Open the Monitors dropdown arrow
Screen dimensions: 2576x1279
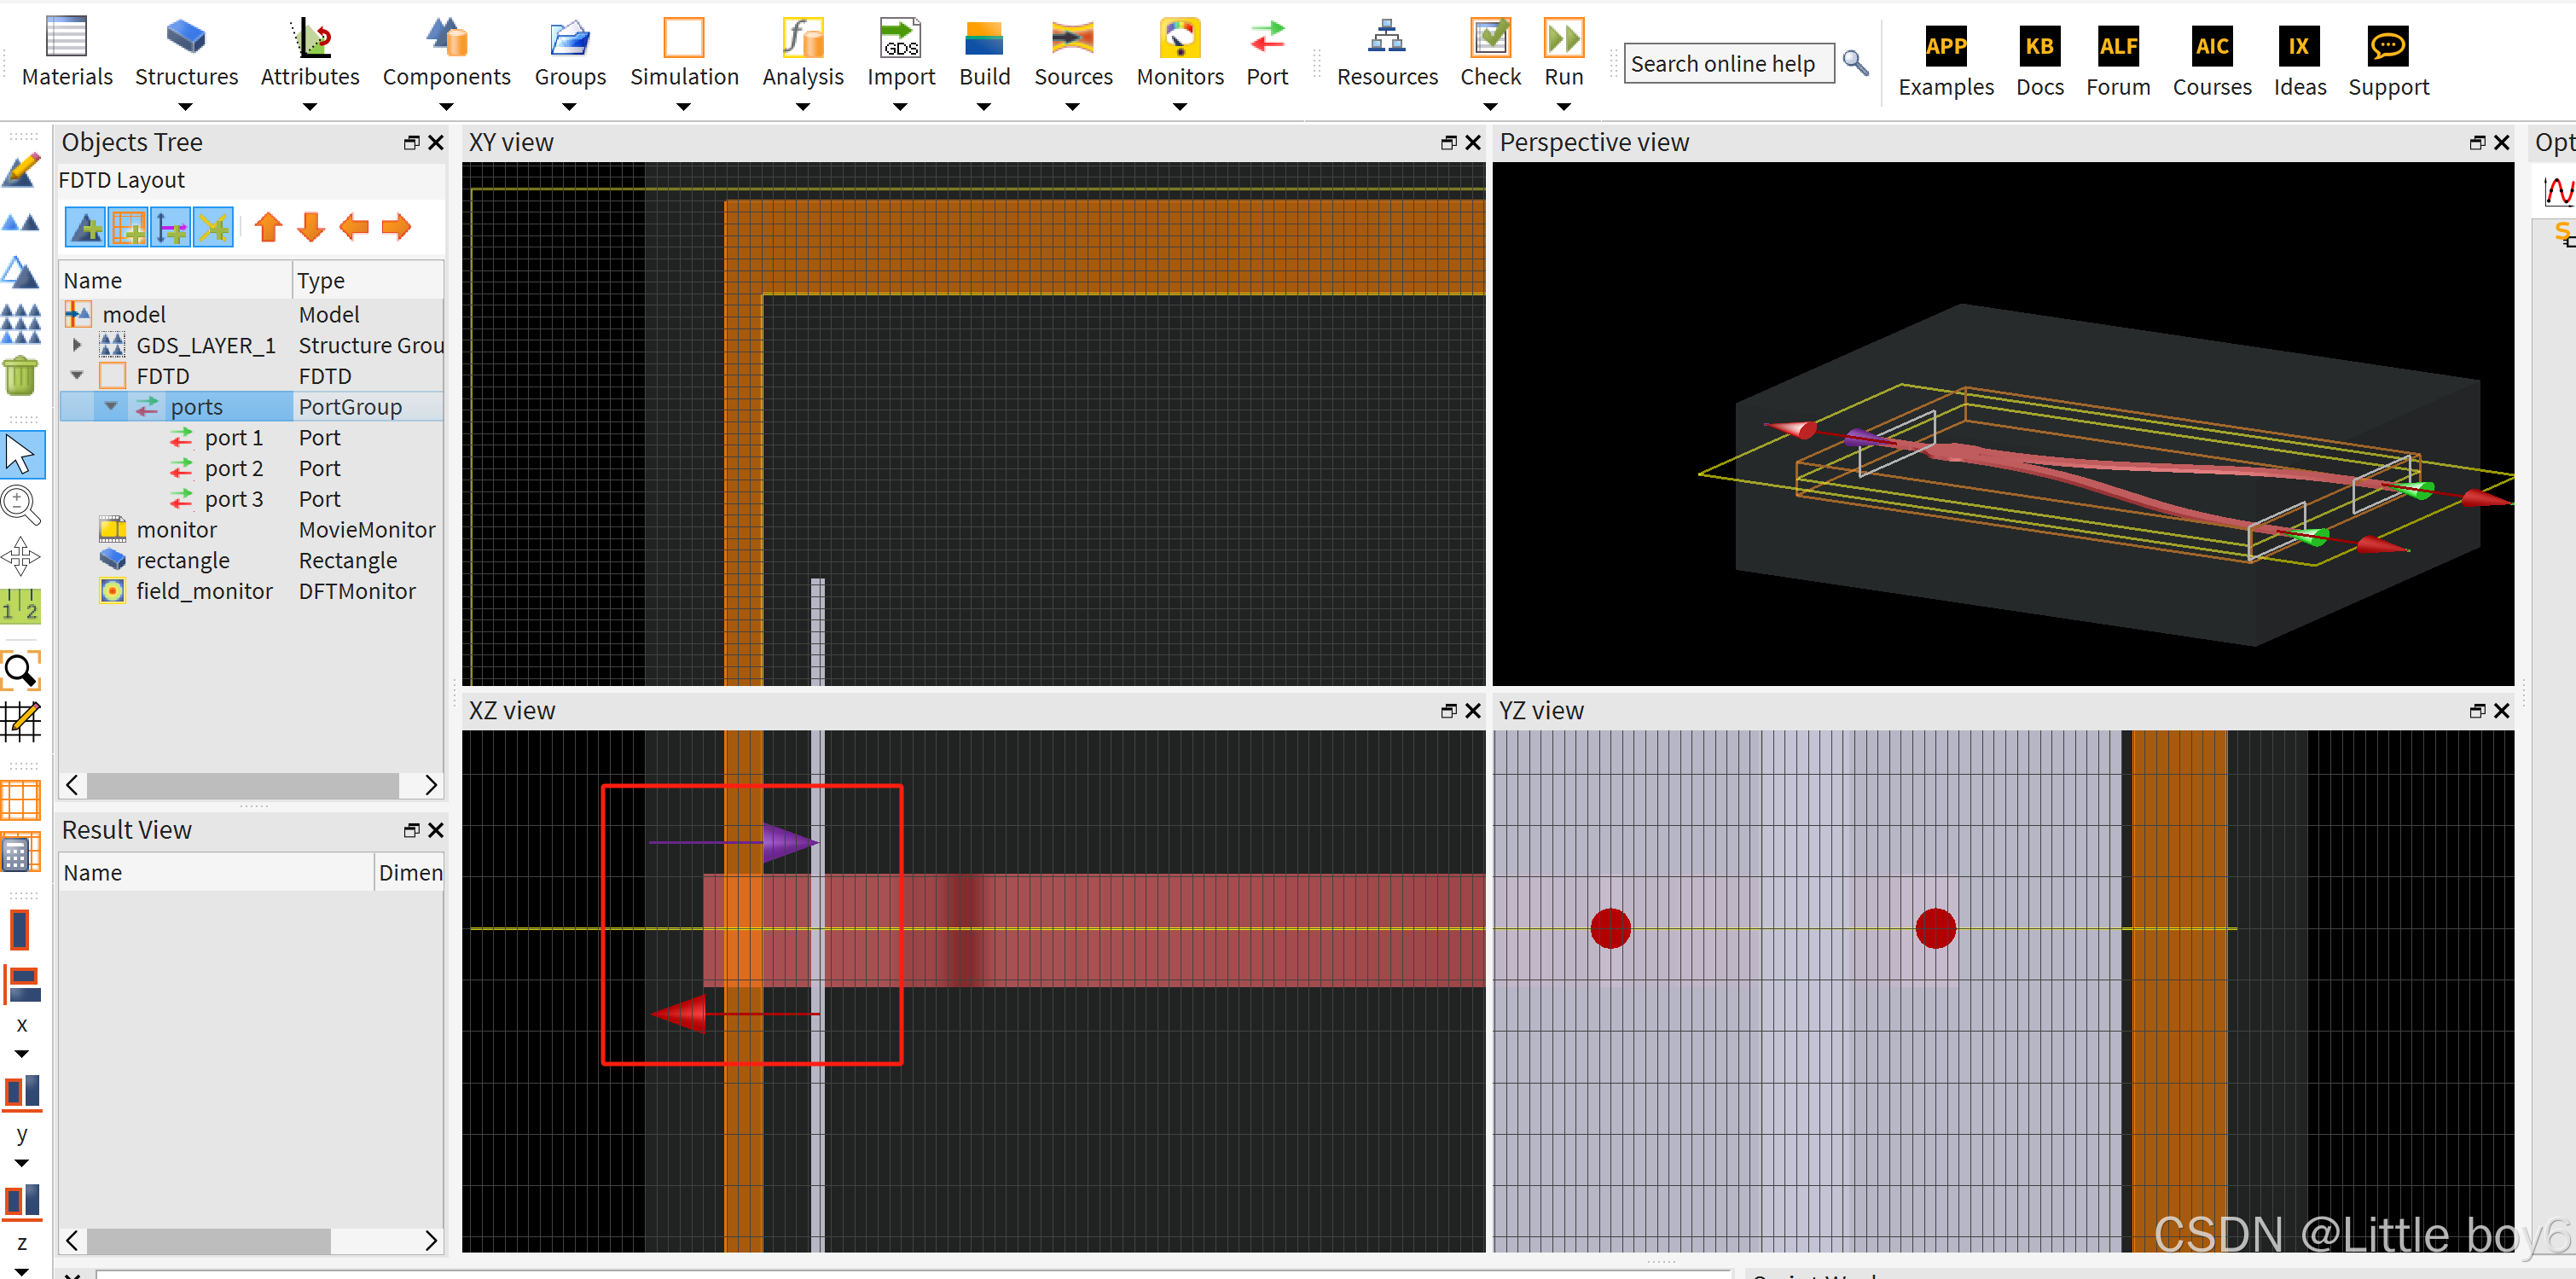1179,107
